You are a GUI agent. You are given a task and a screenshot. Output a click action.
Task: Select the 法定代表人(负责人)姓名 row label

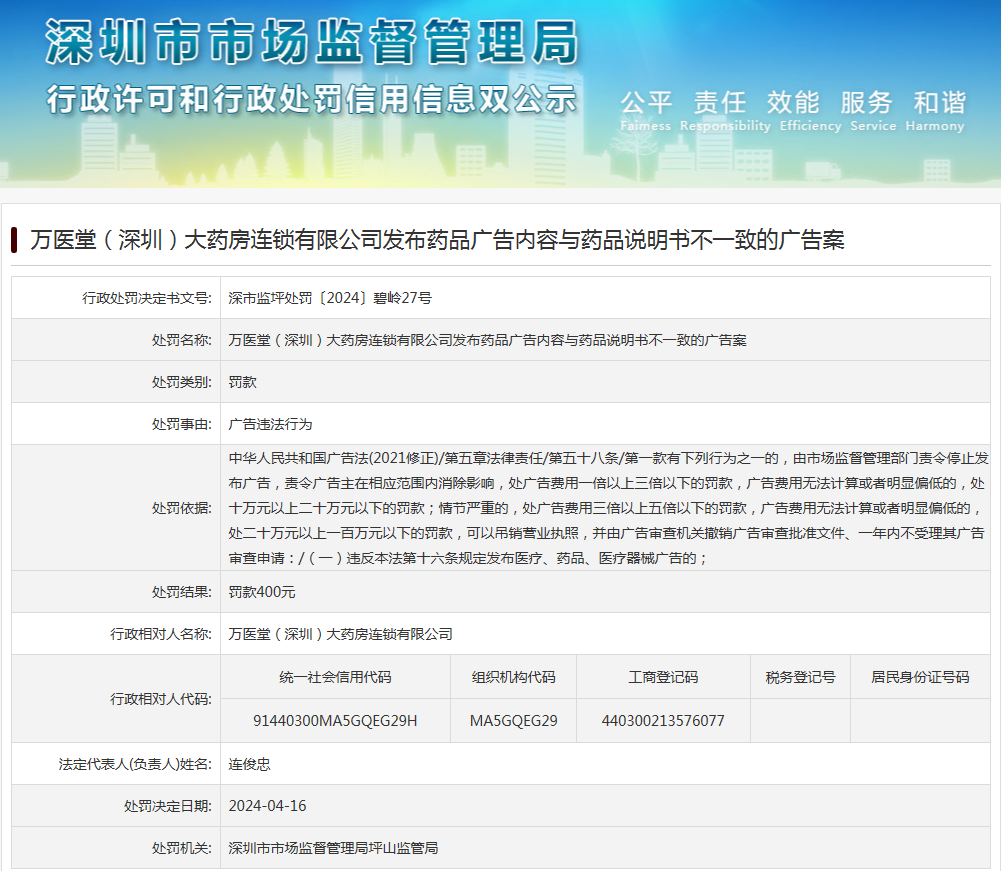point(135,764)
